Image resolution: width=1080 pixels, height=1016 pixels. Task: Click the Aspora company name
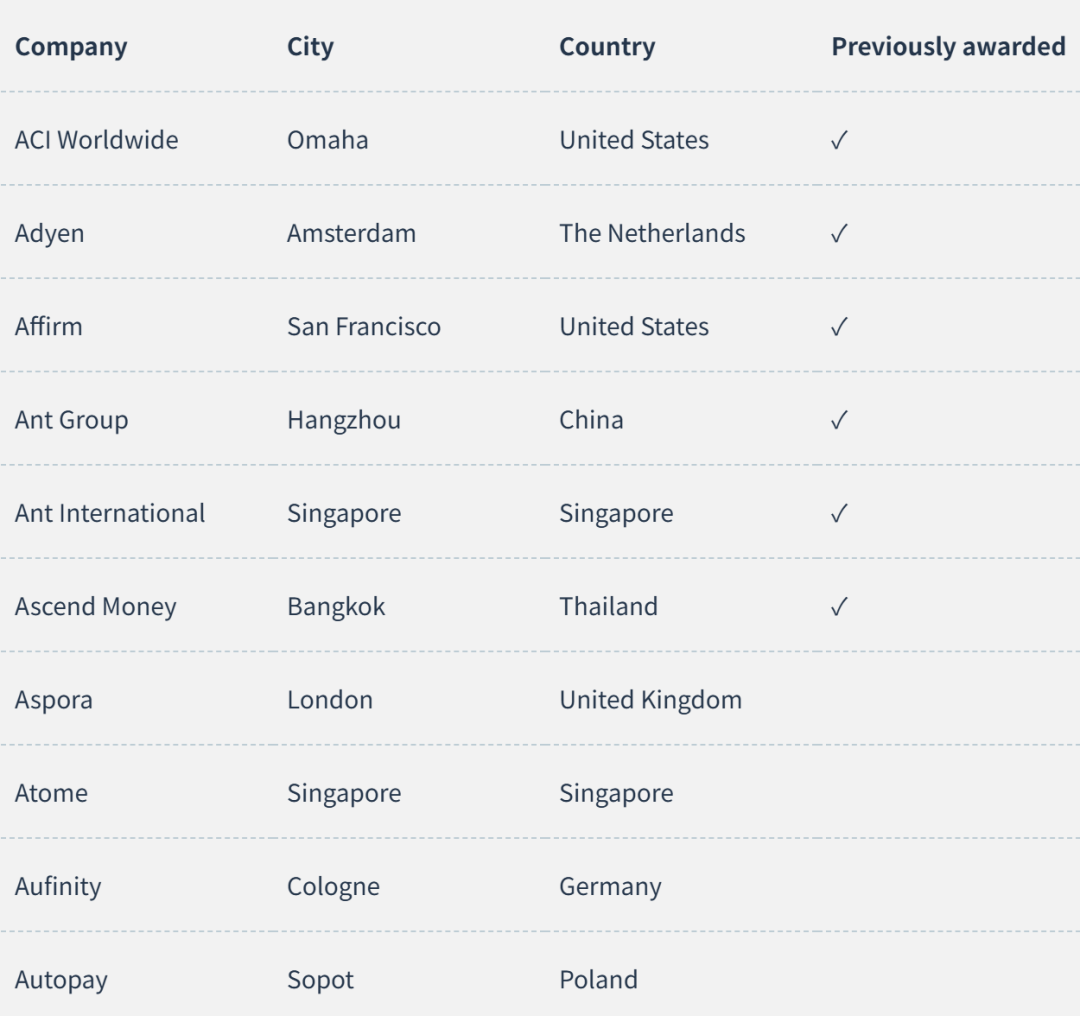click(54, 701)
